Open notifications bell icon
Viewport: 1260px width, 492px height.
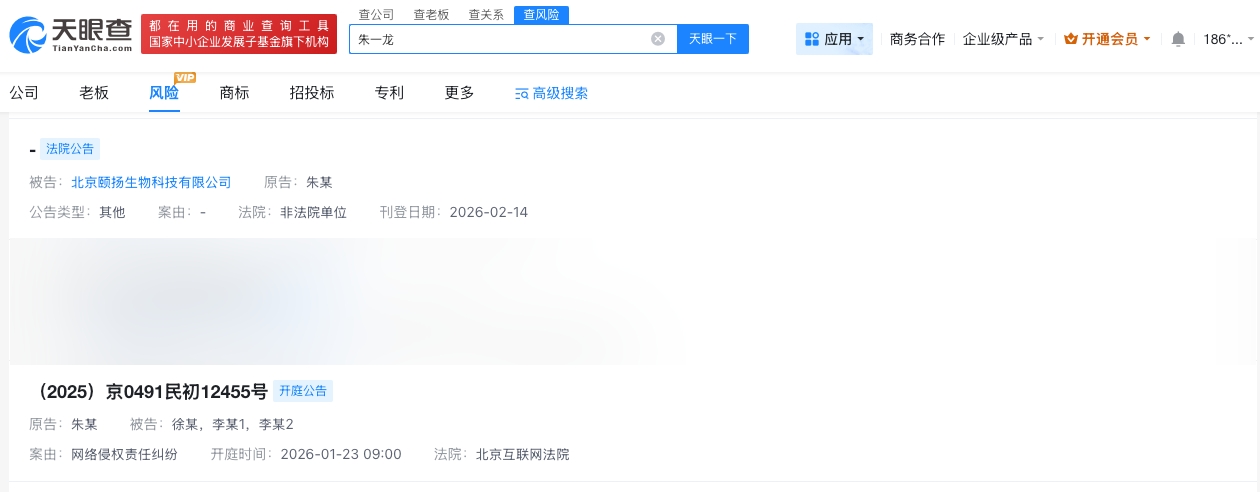(1178, 39)
